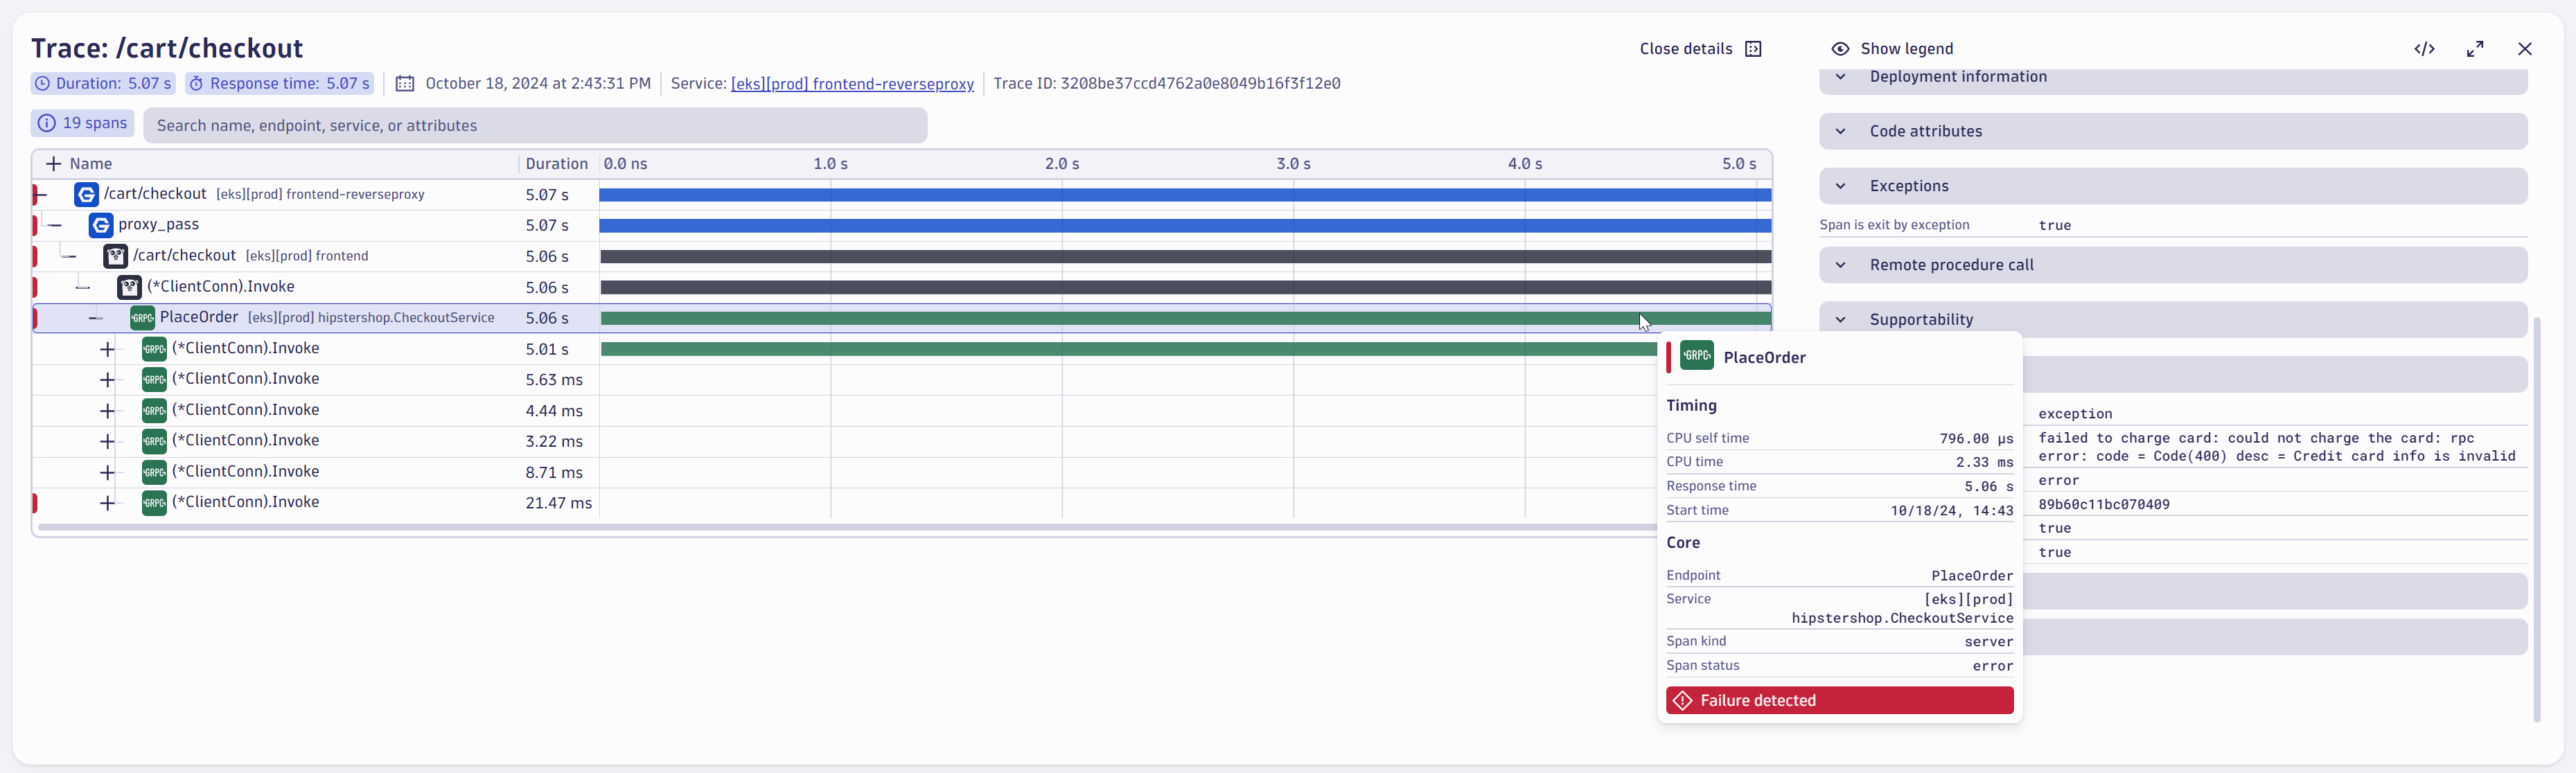
Task: Collapse the Code attributes section
Action: pos(1840,131)
